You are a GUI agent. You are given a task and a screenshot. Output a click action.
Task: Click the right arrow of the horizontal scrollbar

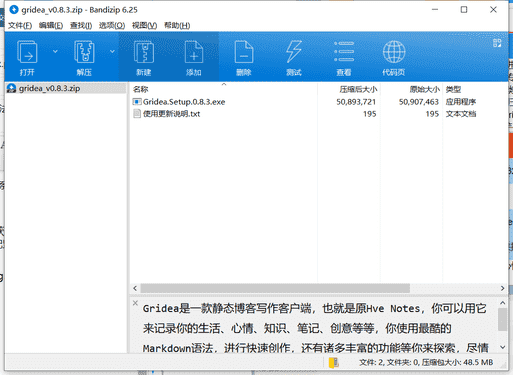click(502, 288)
